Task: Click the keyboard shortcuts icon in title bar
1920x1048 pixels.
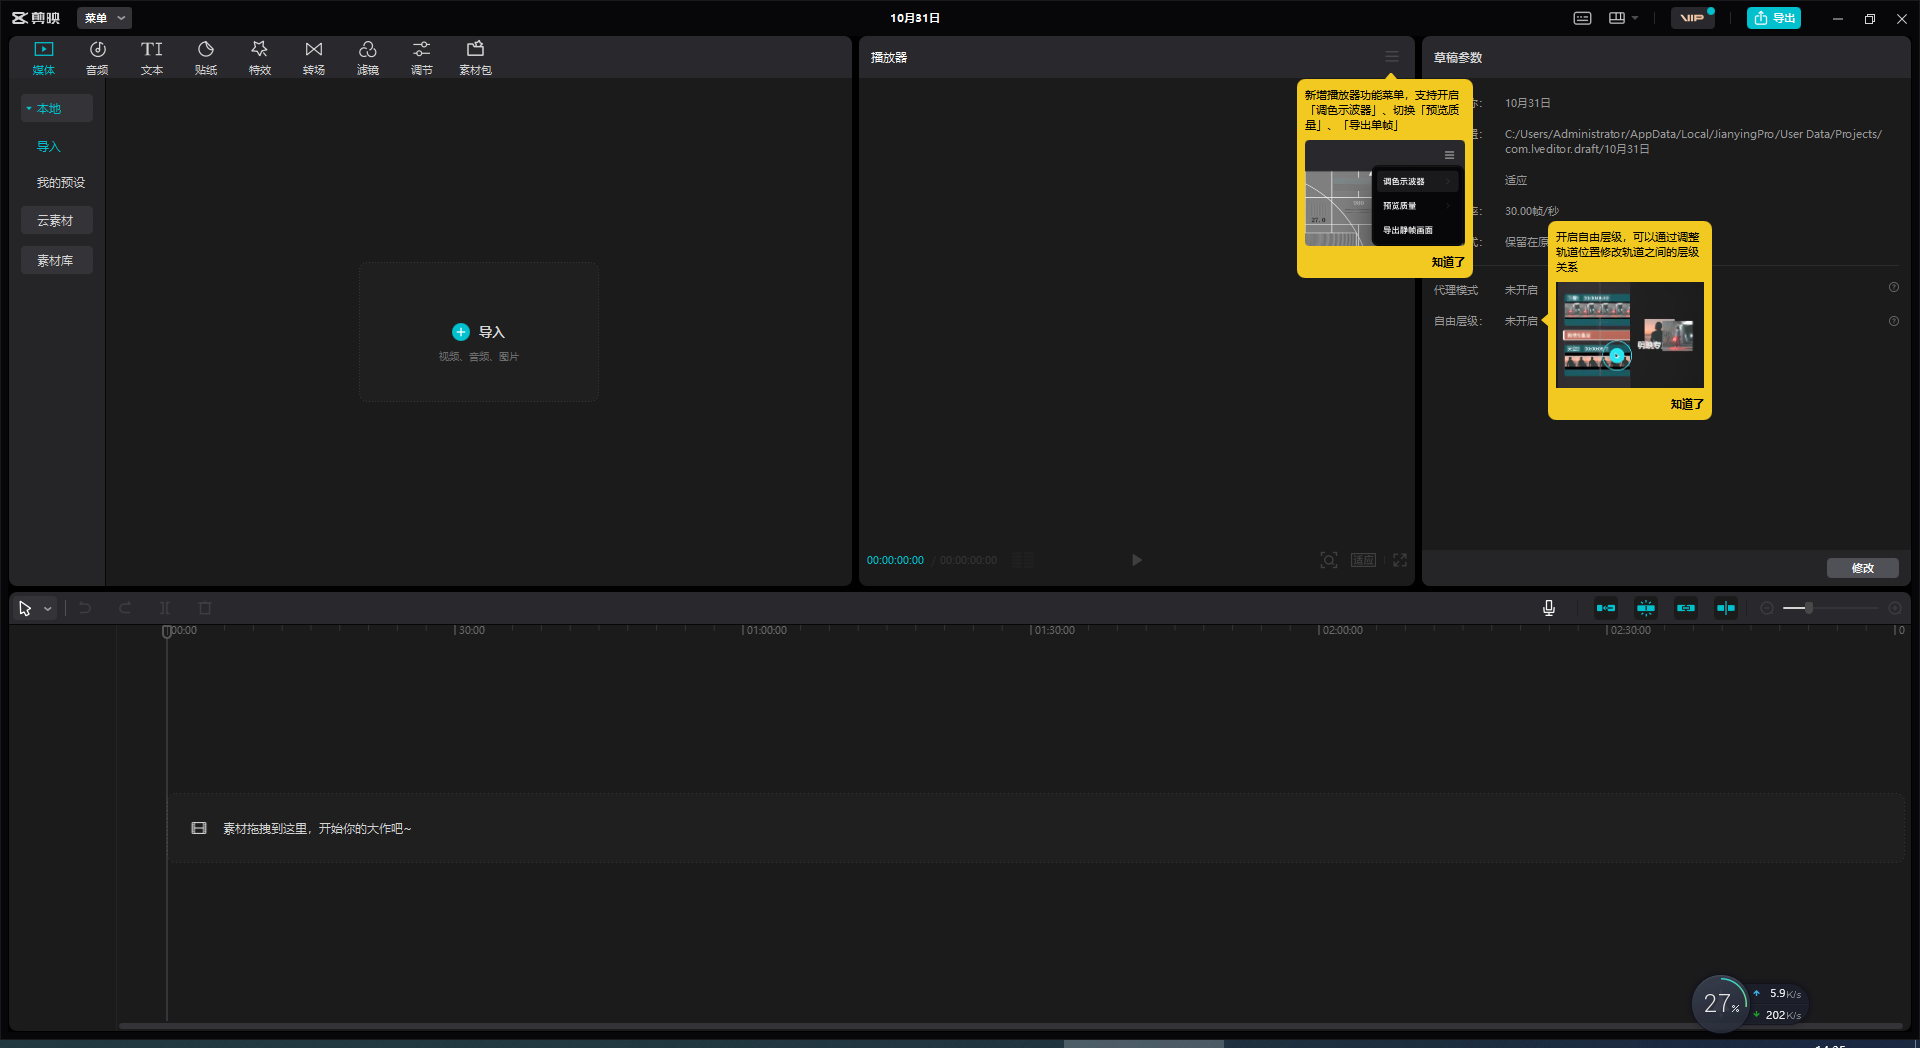Action: 1582,18
